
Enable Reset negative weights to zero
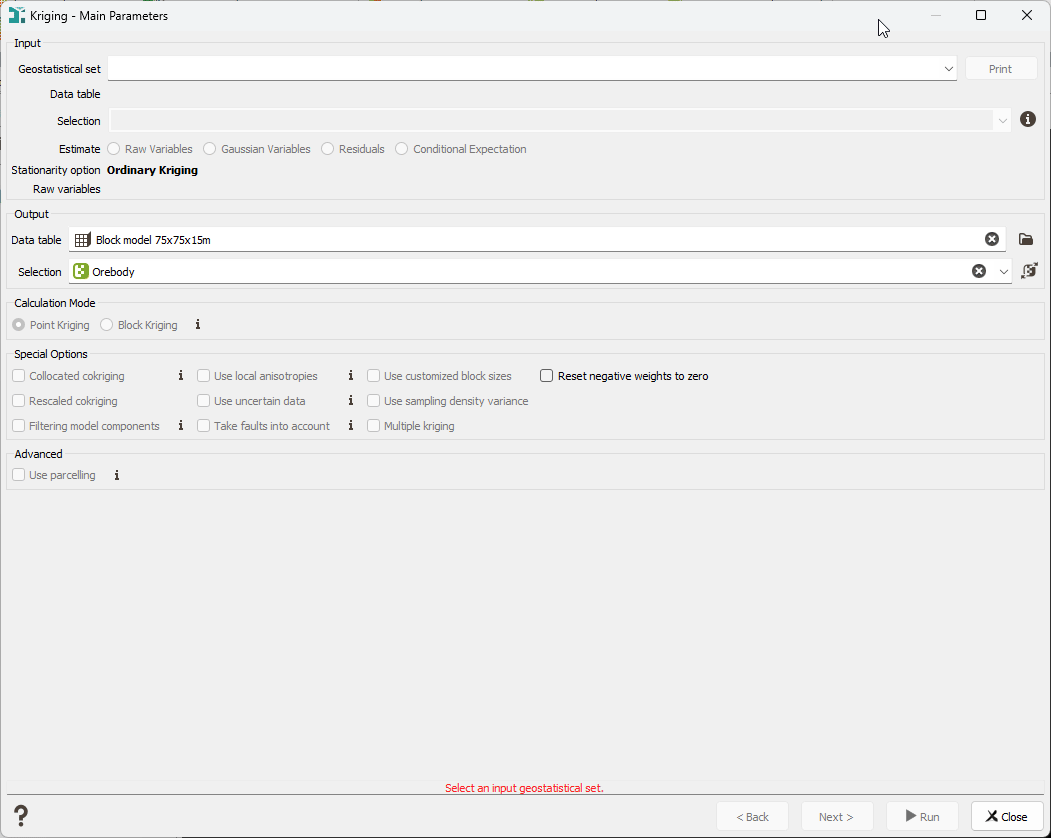(x=546, y=375)
